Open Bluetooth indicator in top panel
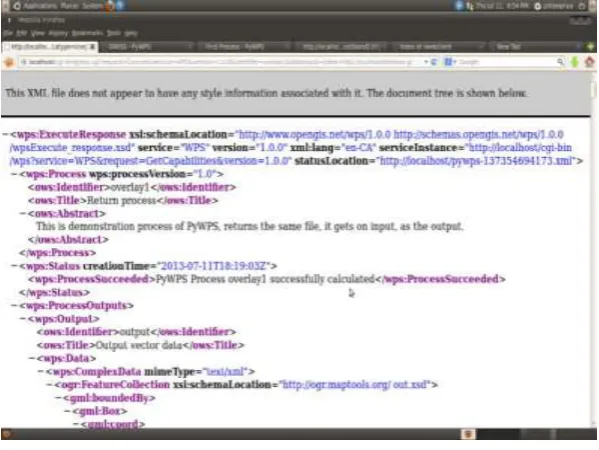This screenshot has height=450, width=599. point(459,6)
